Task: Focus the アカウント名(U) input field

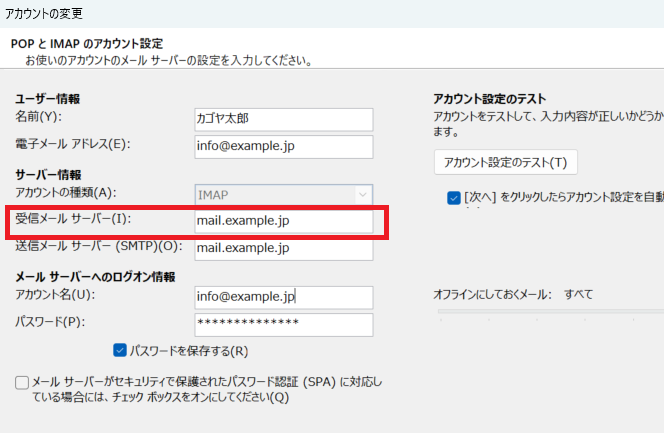Action: tap(284, 297)
